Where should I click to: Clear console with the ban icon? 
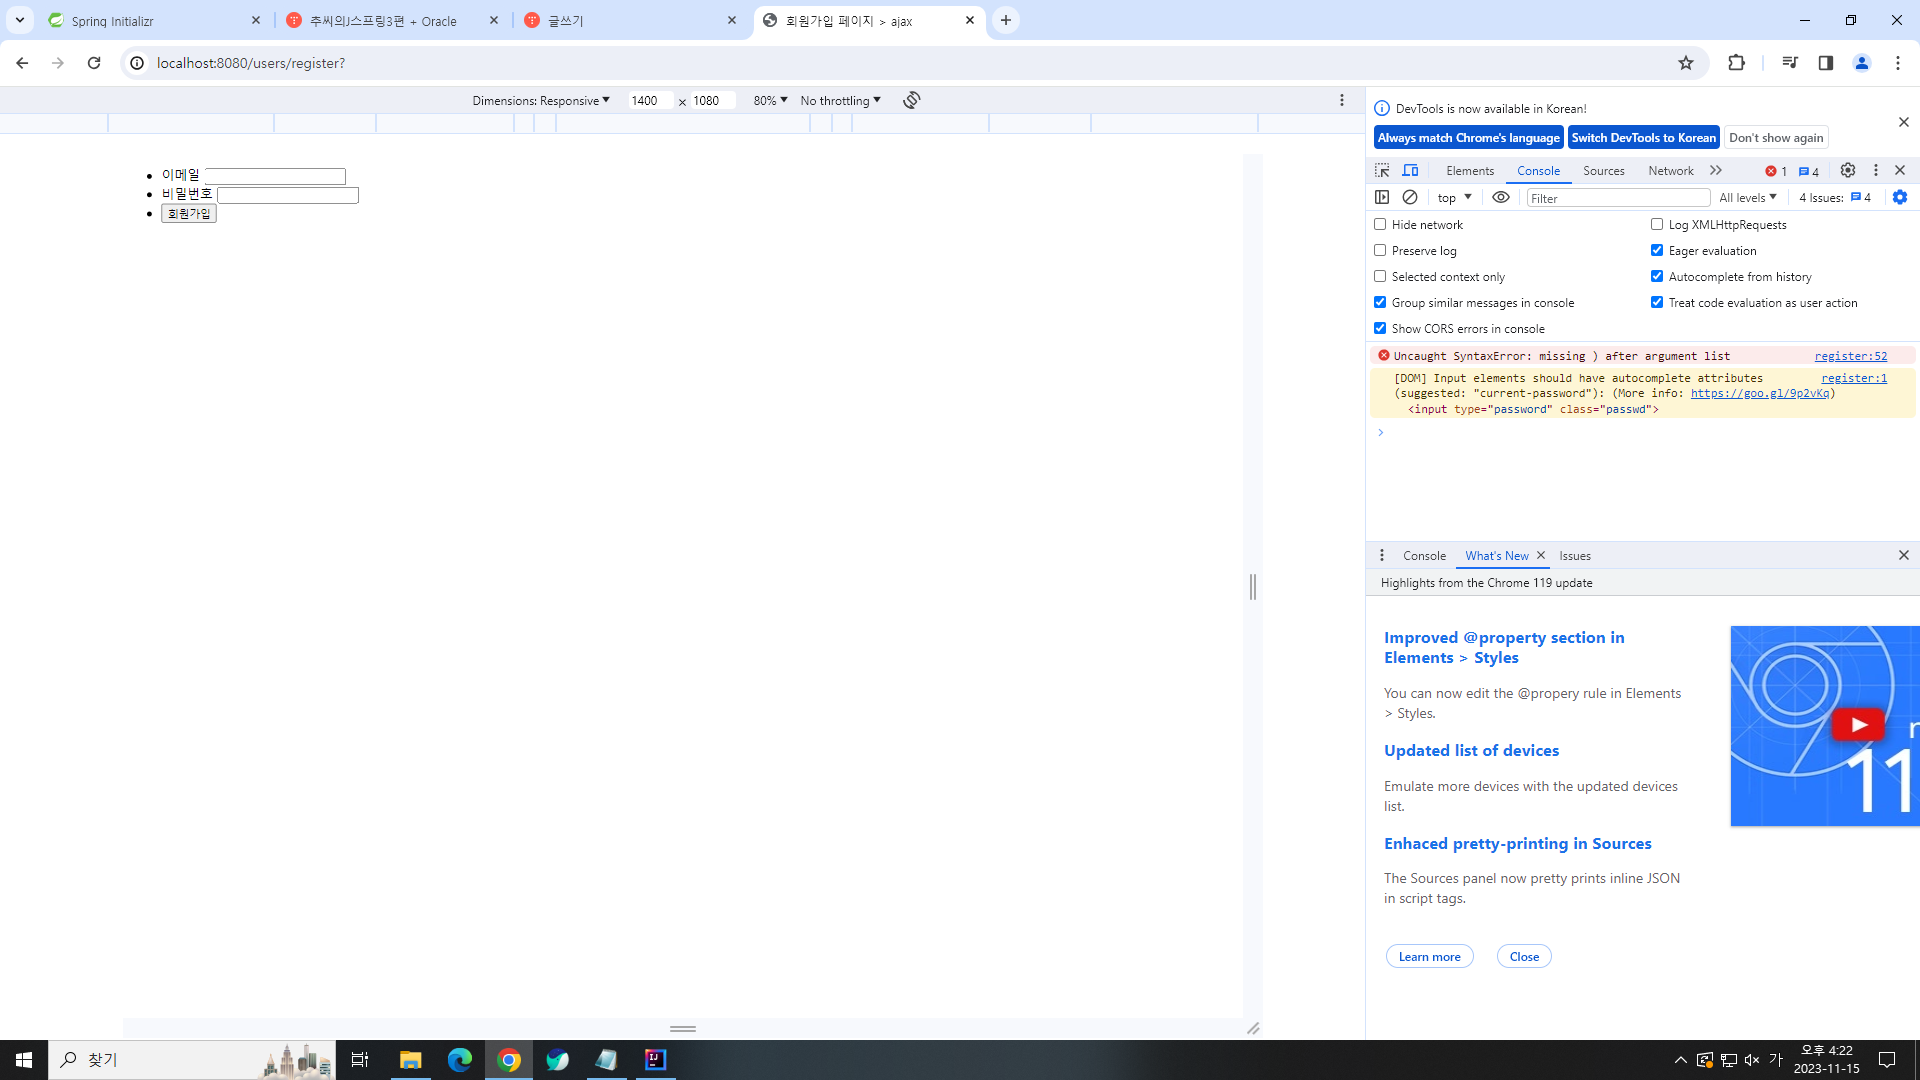(x=1410, y=198)
